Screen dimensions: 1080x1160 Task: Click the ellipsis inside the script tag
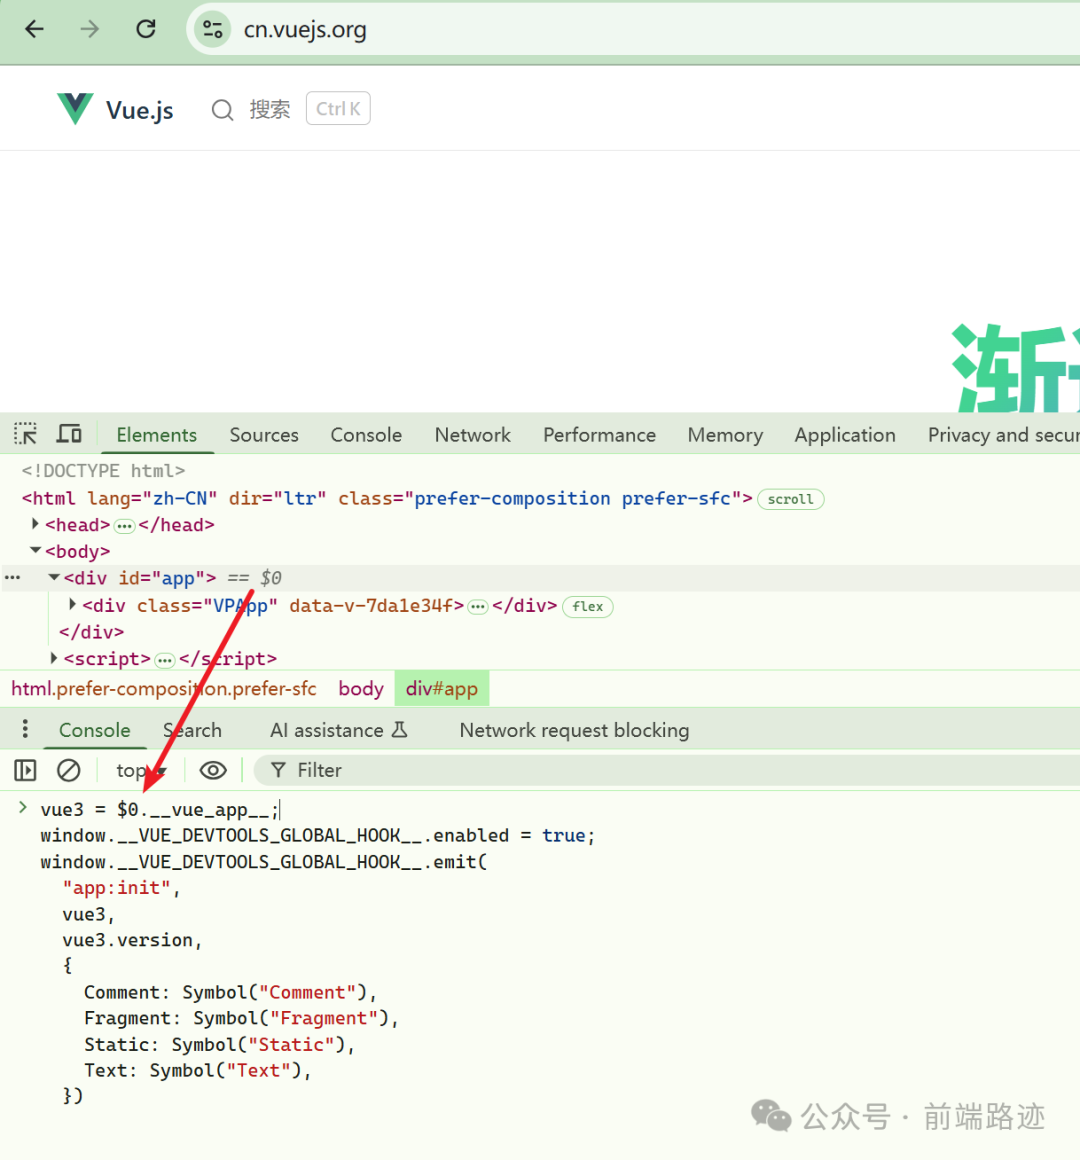pyautogui.click(x=165, y=660)
